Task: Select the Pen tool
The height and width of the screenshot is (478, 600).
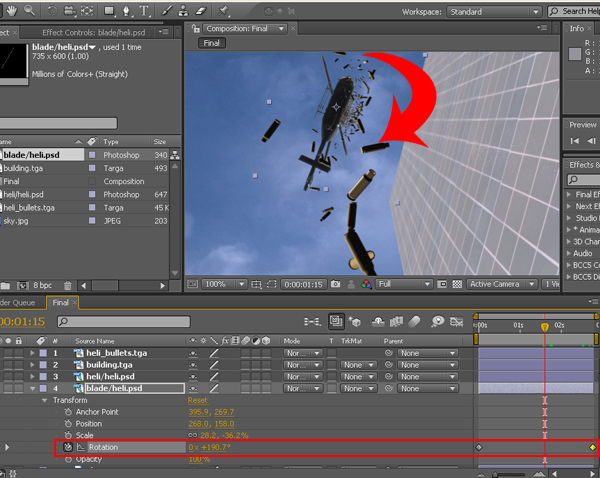Action: coord(126,11)
